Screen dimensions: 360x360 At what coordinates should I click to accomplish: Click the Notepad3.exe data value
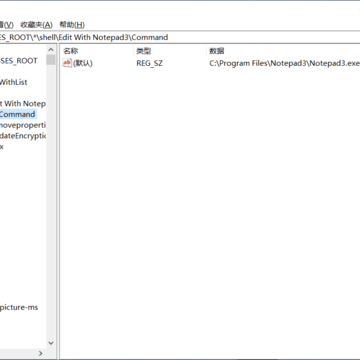pos(284,63)
